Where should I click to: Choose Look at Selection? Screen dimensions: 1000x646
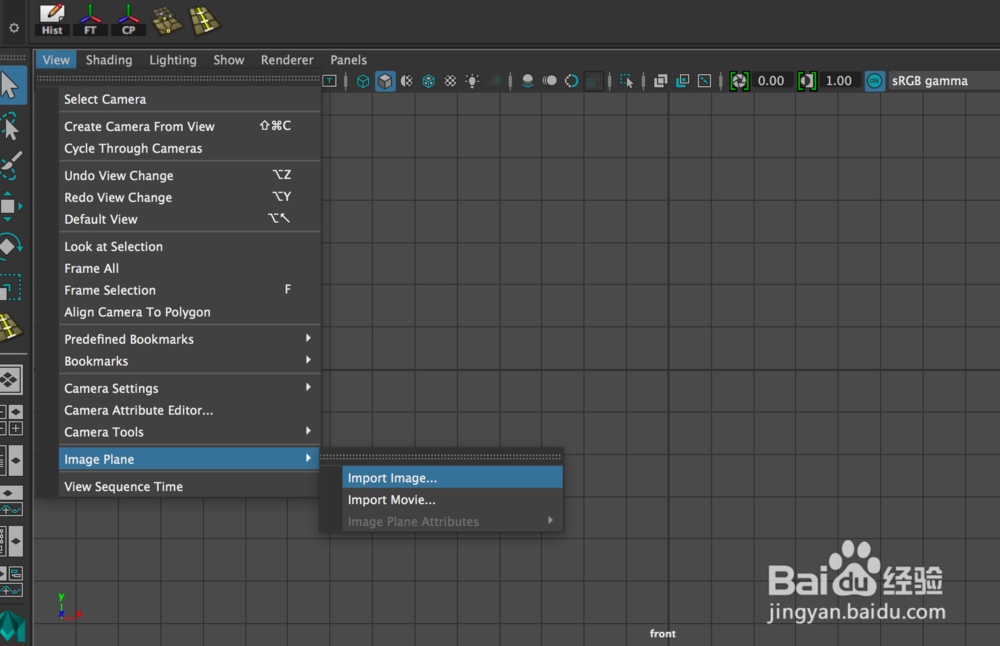(x=189, y=246)
